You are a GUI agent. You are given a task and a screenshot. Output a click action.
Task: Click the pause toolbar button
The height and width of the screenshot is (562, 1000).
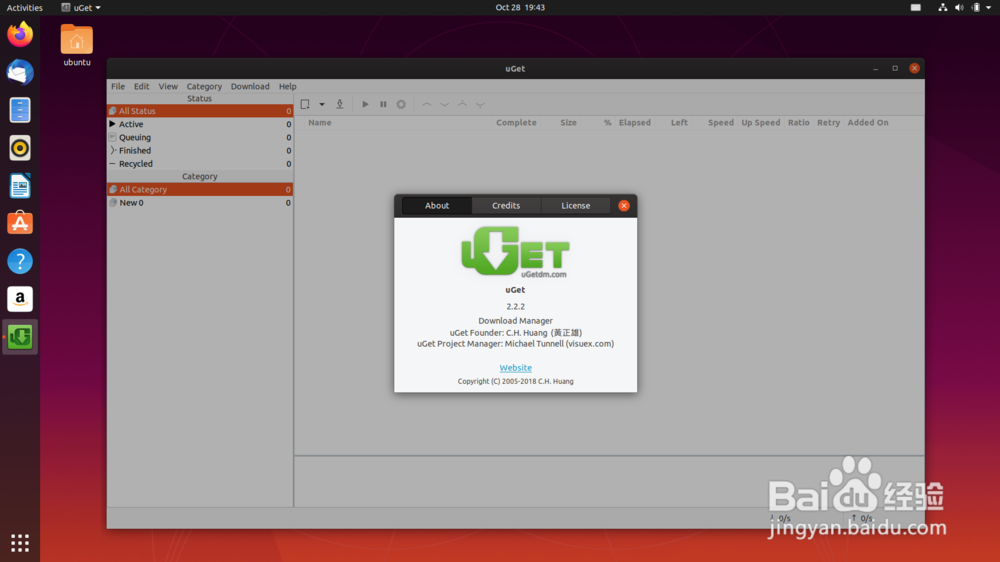tap(383, 104)
